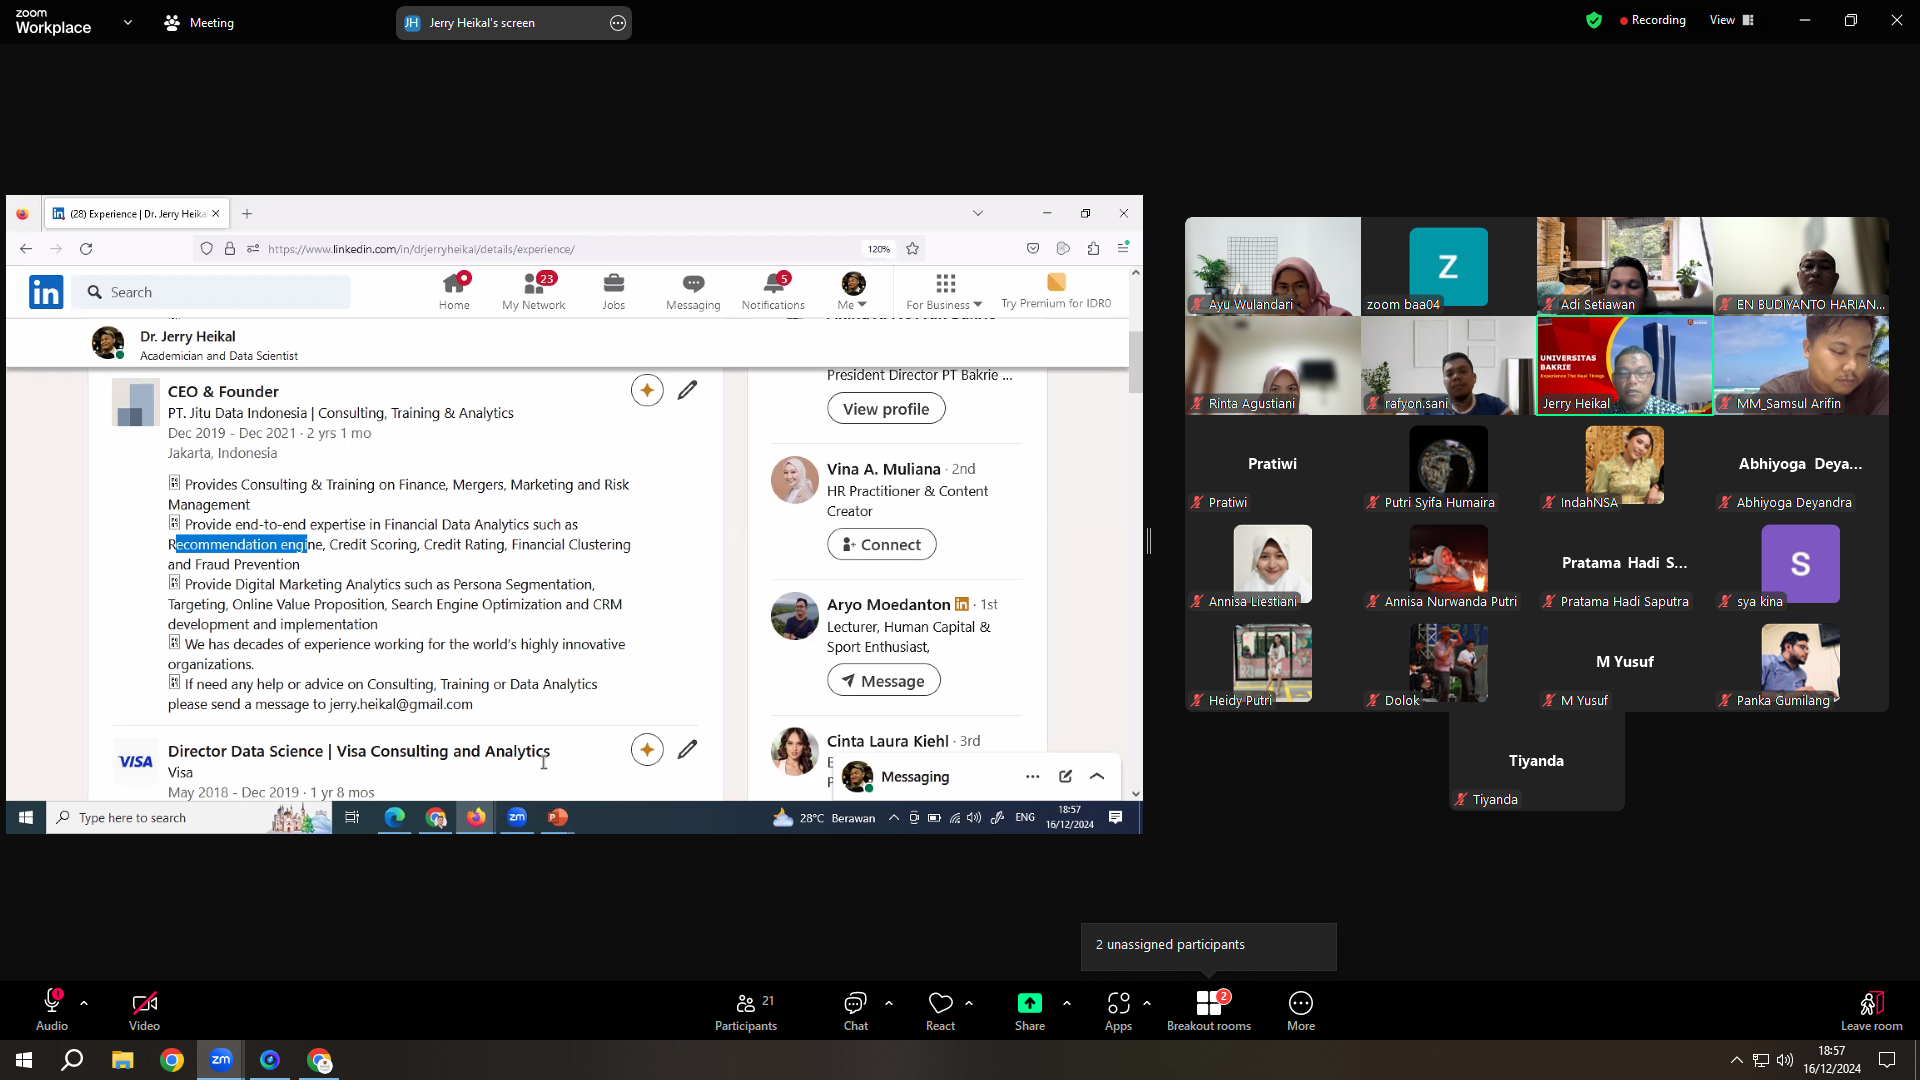Open the React emoji menu
This screenshot has width=1920, height=1080.
click(x=940, y=1010)
